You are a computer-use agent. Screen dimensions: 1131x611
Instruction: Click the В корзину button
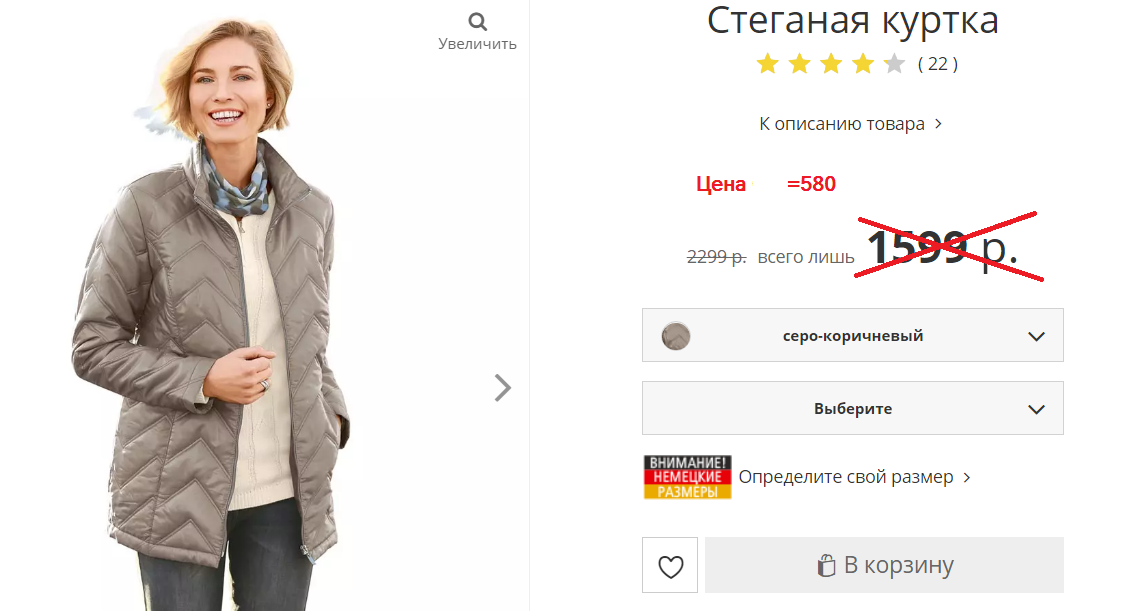(884, 565)
